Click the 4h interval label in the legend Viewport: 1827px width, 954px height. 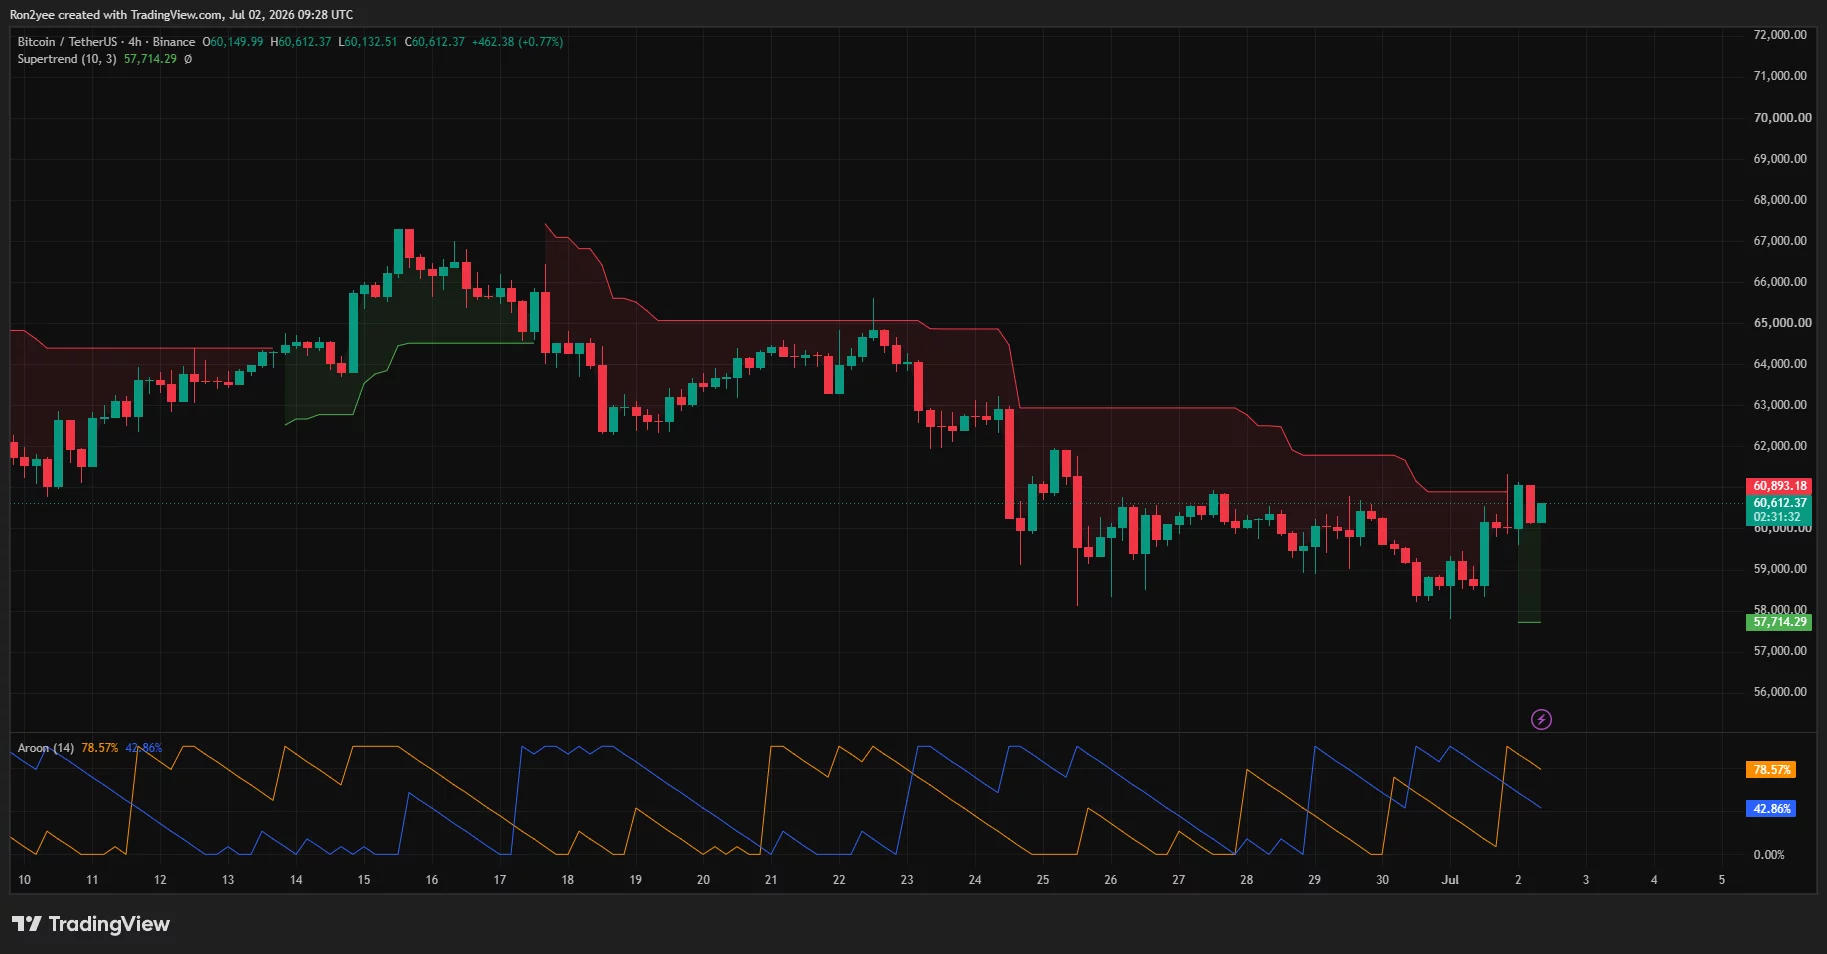[135, 42]
